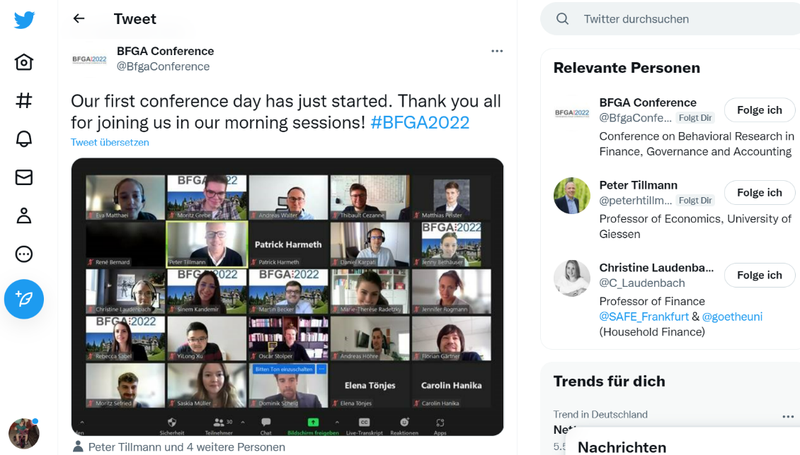The width and height of the screenshot is (800, 455).
Task: Click the Trend in Deutschland entry label
Action: coord(601,414)
